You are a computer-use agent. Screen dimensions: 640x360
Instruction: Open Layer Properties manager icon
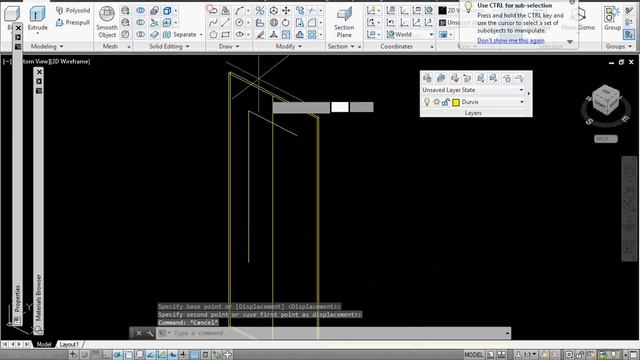[x=427, y=78]
